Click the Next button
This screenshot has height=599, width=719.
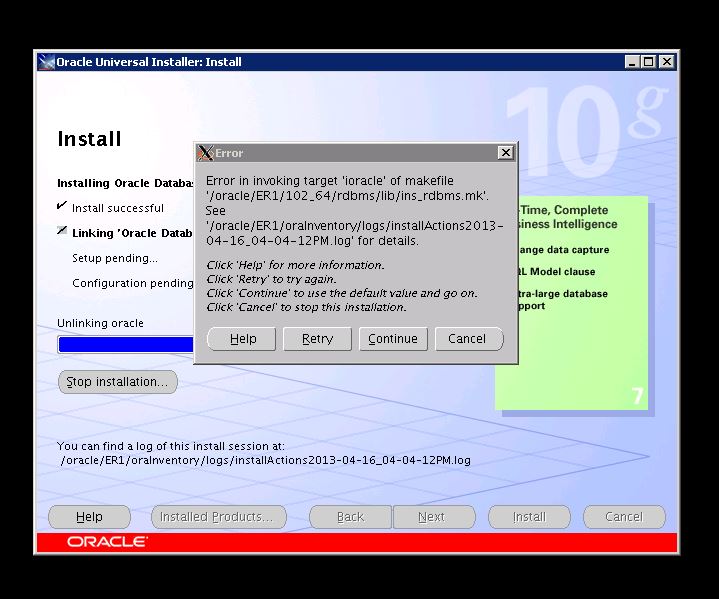434,517
